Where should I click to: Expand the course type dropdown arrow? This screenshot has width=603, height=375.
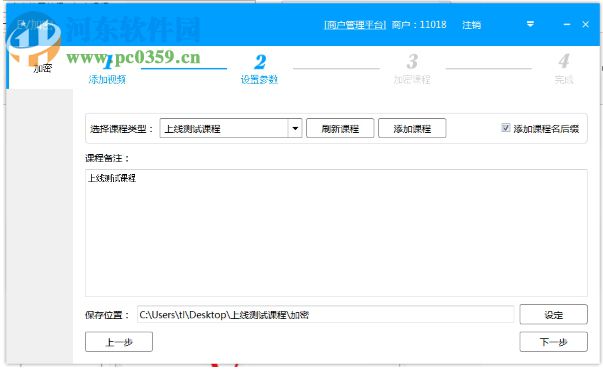[295, 128]
